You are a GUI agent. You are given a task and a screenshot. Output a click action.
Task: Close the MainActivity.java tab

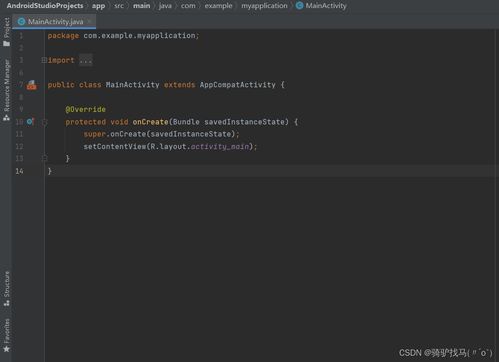click(x=89, y=21)
